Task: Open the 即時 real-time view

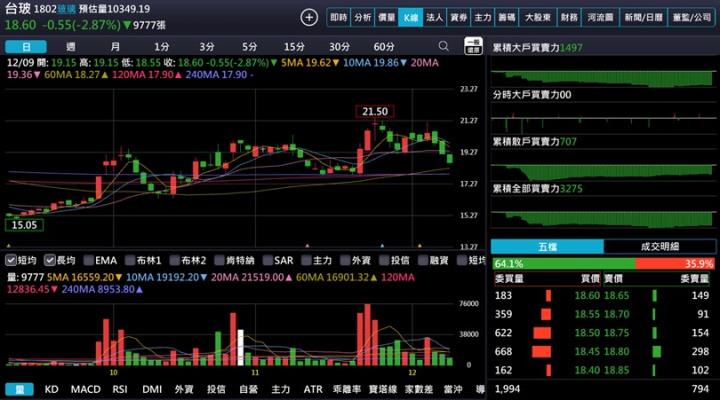Action: pos(339,17)
